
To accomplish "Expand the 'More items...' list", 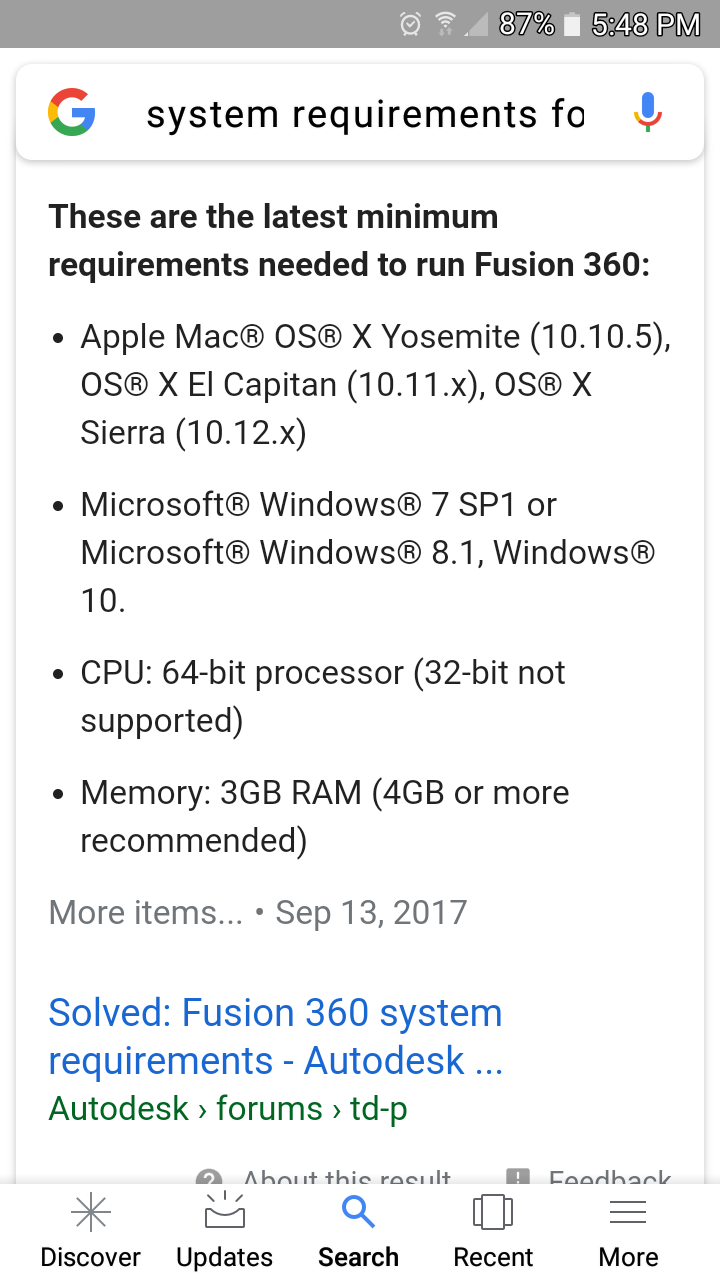I will click(145, 912).
